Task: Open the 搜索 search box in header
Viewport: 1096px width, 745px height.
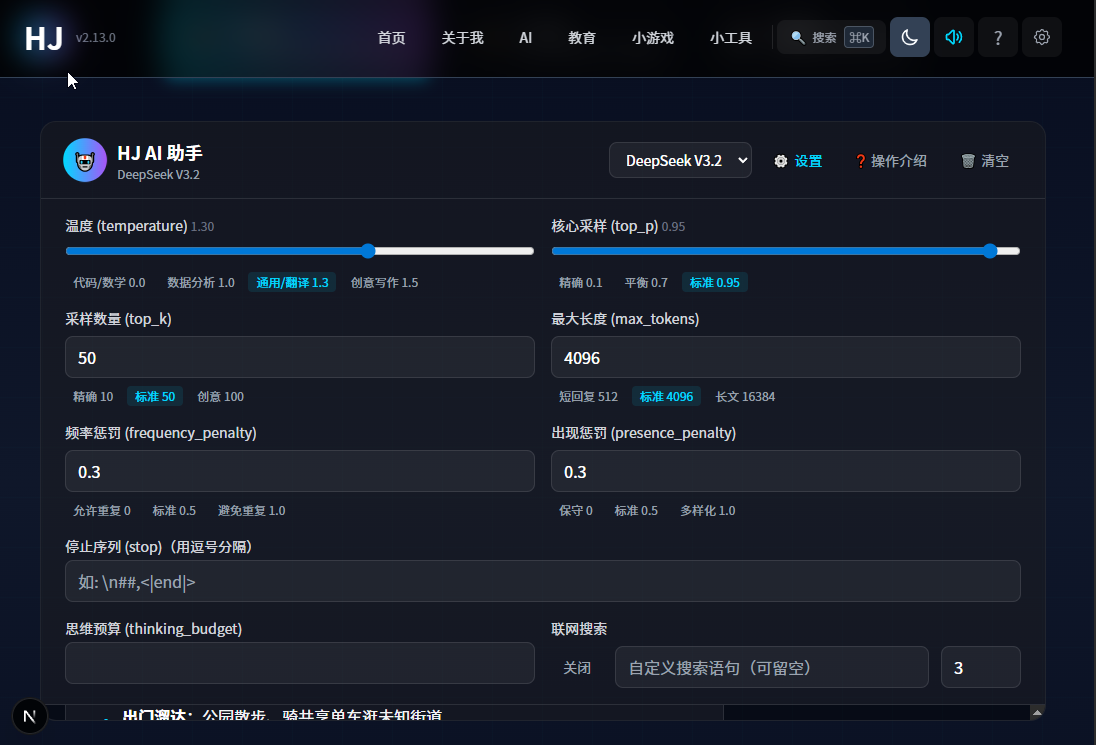Action: click(831, 37)
